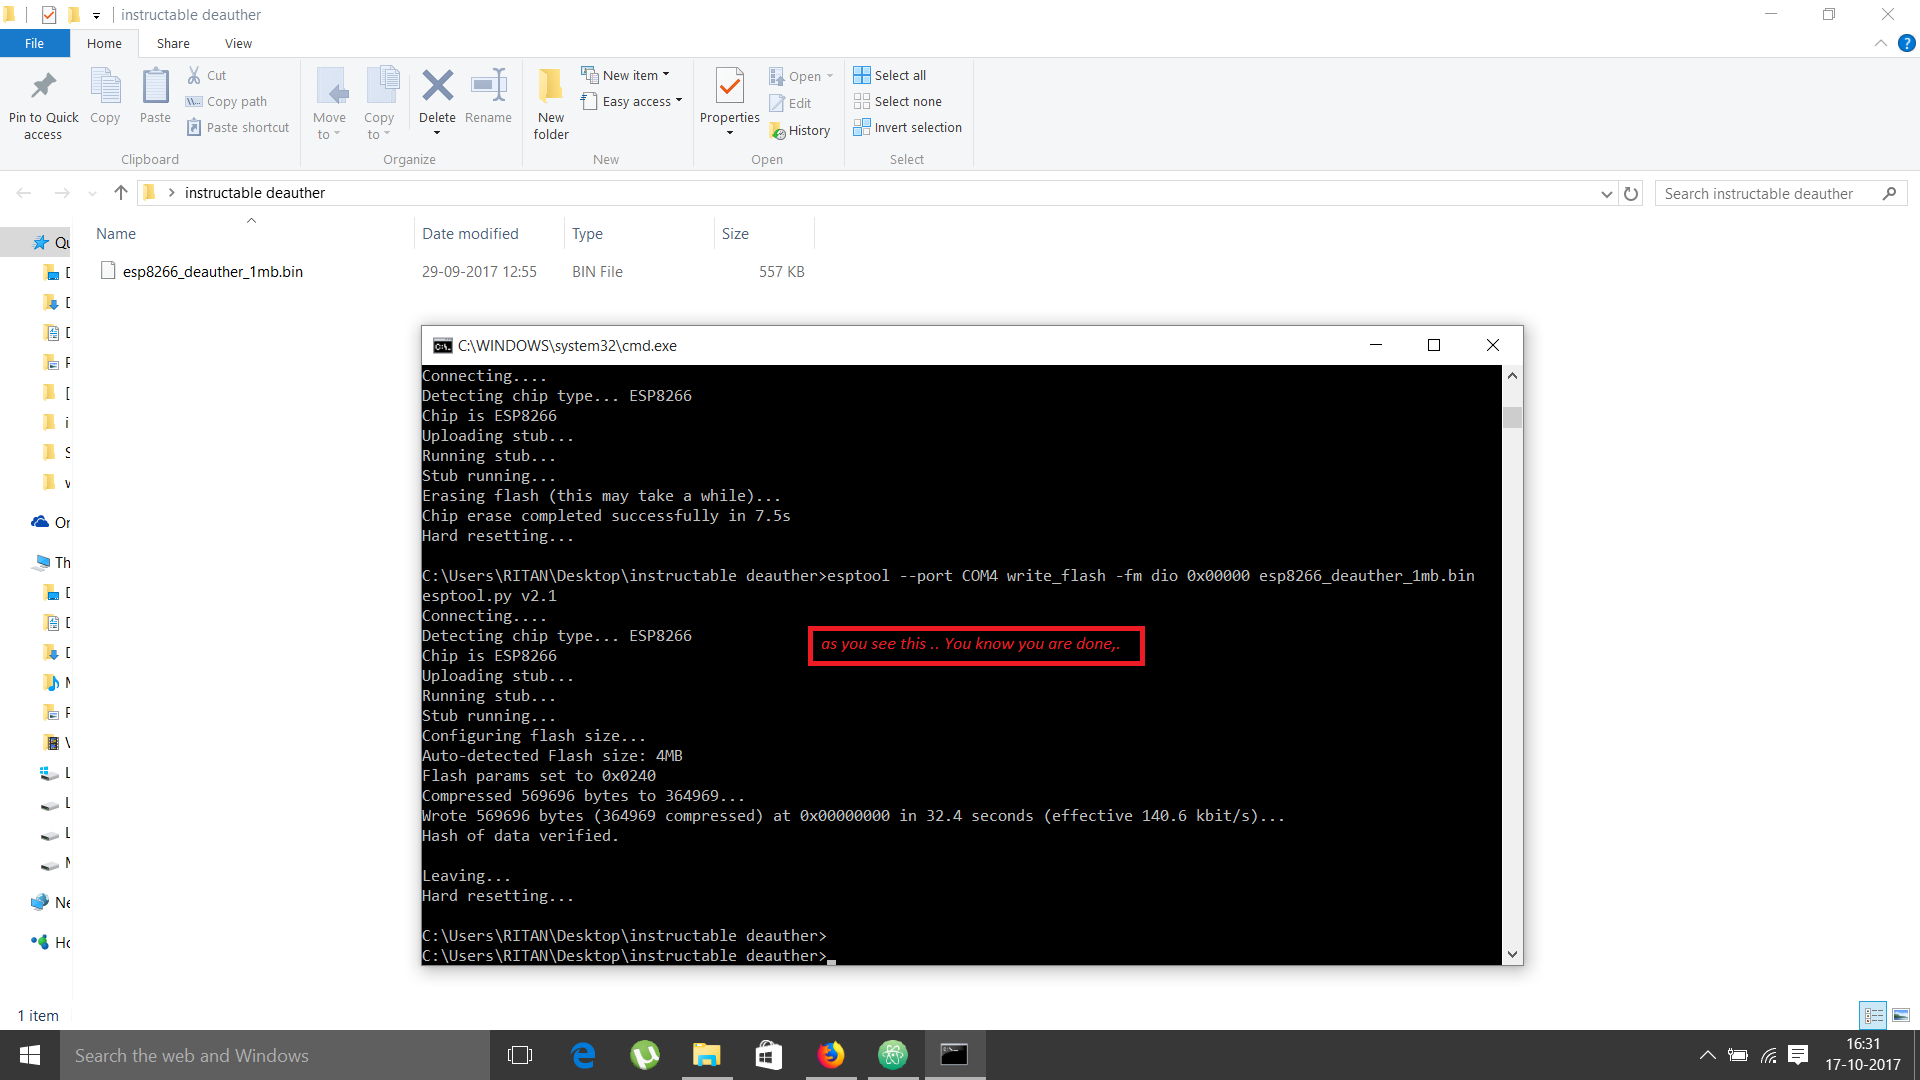1920x1080 pixels.
Task: Click inside the Search instructable deauther box
Action: click(1770, 193)
